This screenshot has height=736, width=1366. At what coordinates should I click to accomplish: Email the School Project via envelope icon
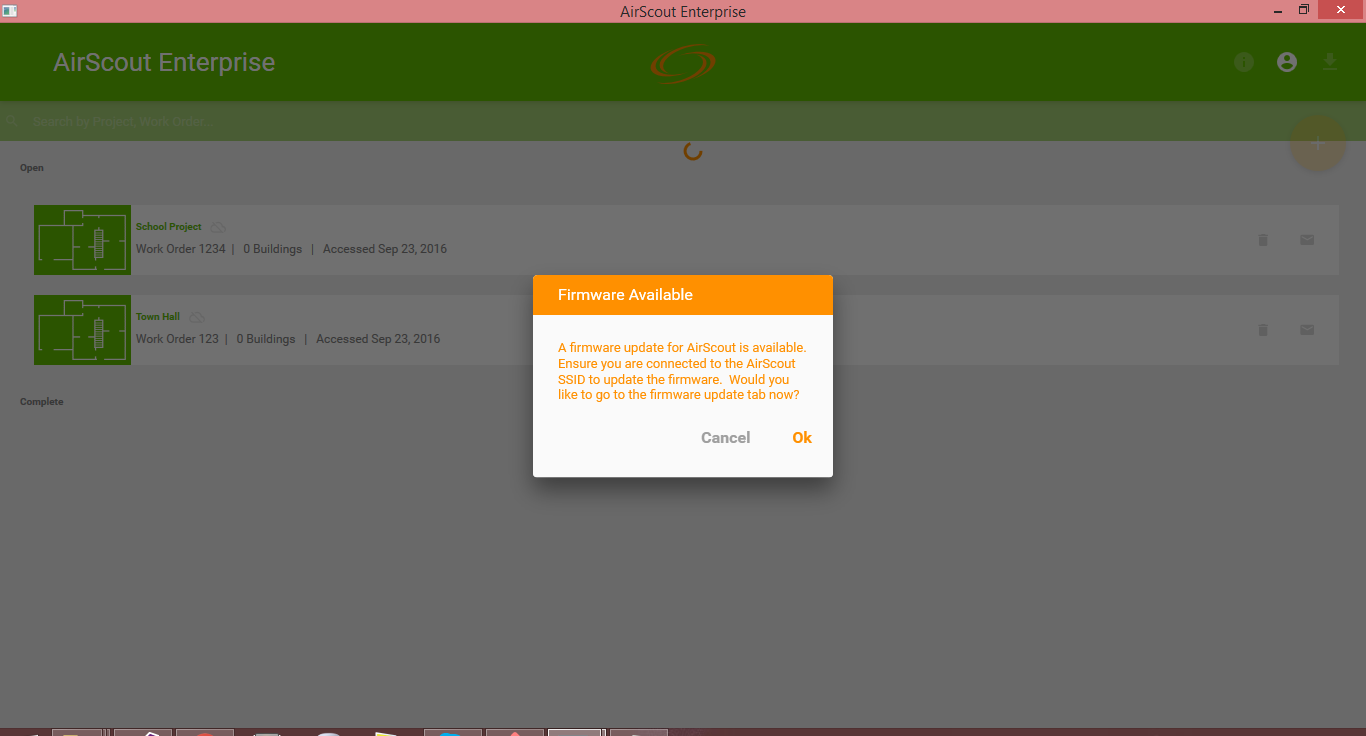click(1307, 240)
